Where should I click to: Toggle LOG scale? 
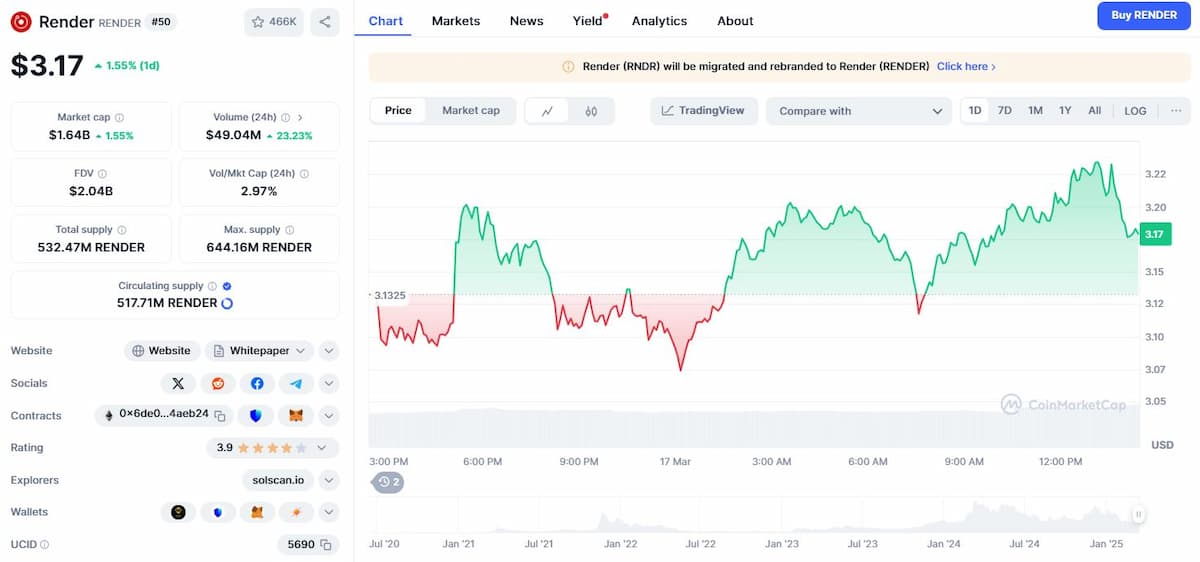pyautogui.click(x=1135, y=111)
